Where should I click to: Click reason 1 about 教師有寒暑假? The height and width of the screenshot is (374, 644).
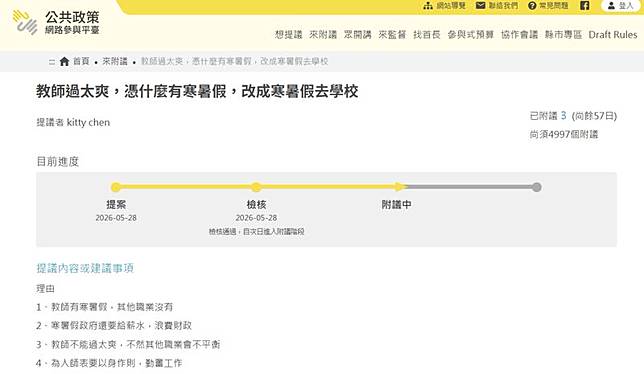(x=104, y=307)
